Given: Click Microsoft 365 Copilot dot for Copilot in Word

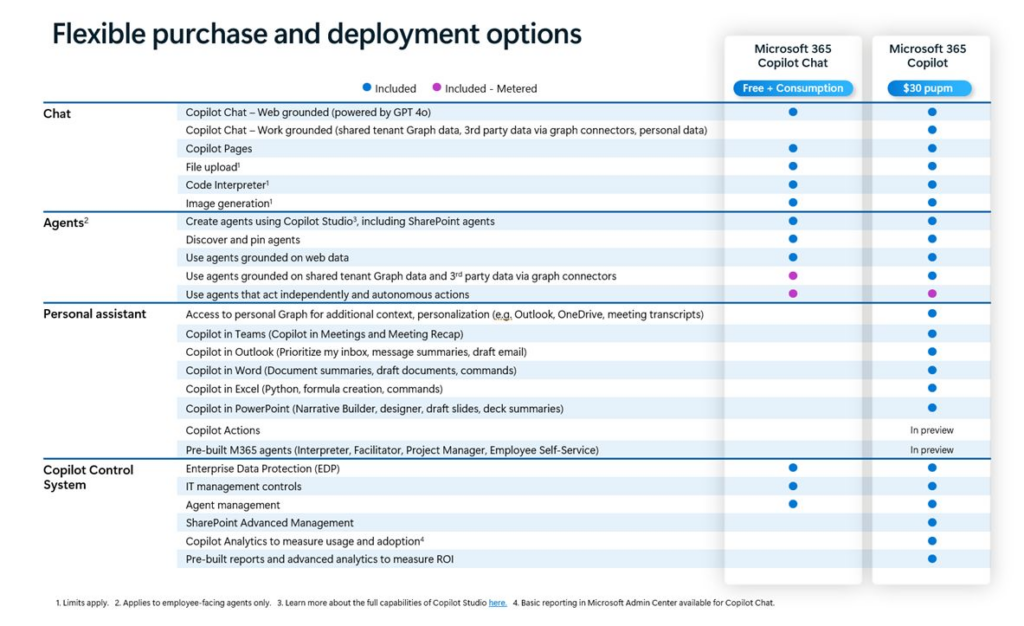Looking at the screenshot, I should (x=932, y=370).
